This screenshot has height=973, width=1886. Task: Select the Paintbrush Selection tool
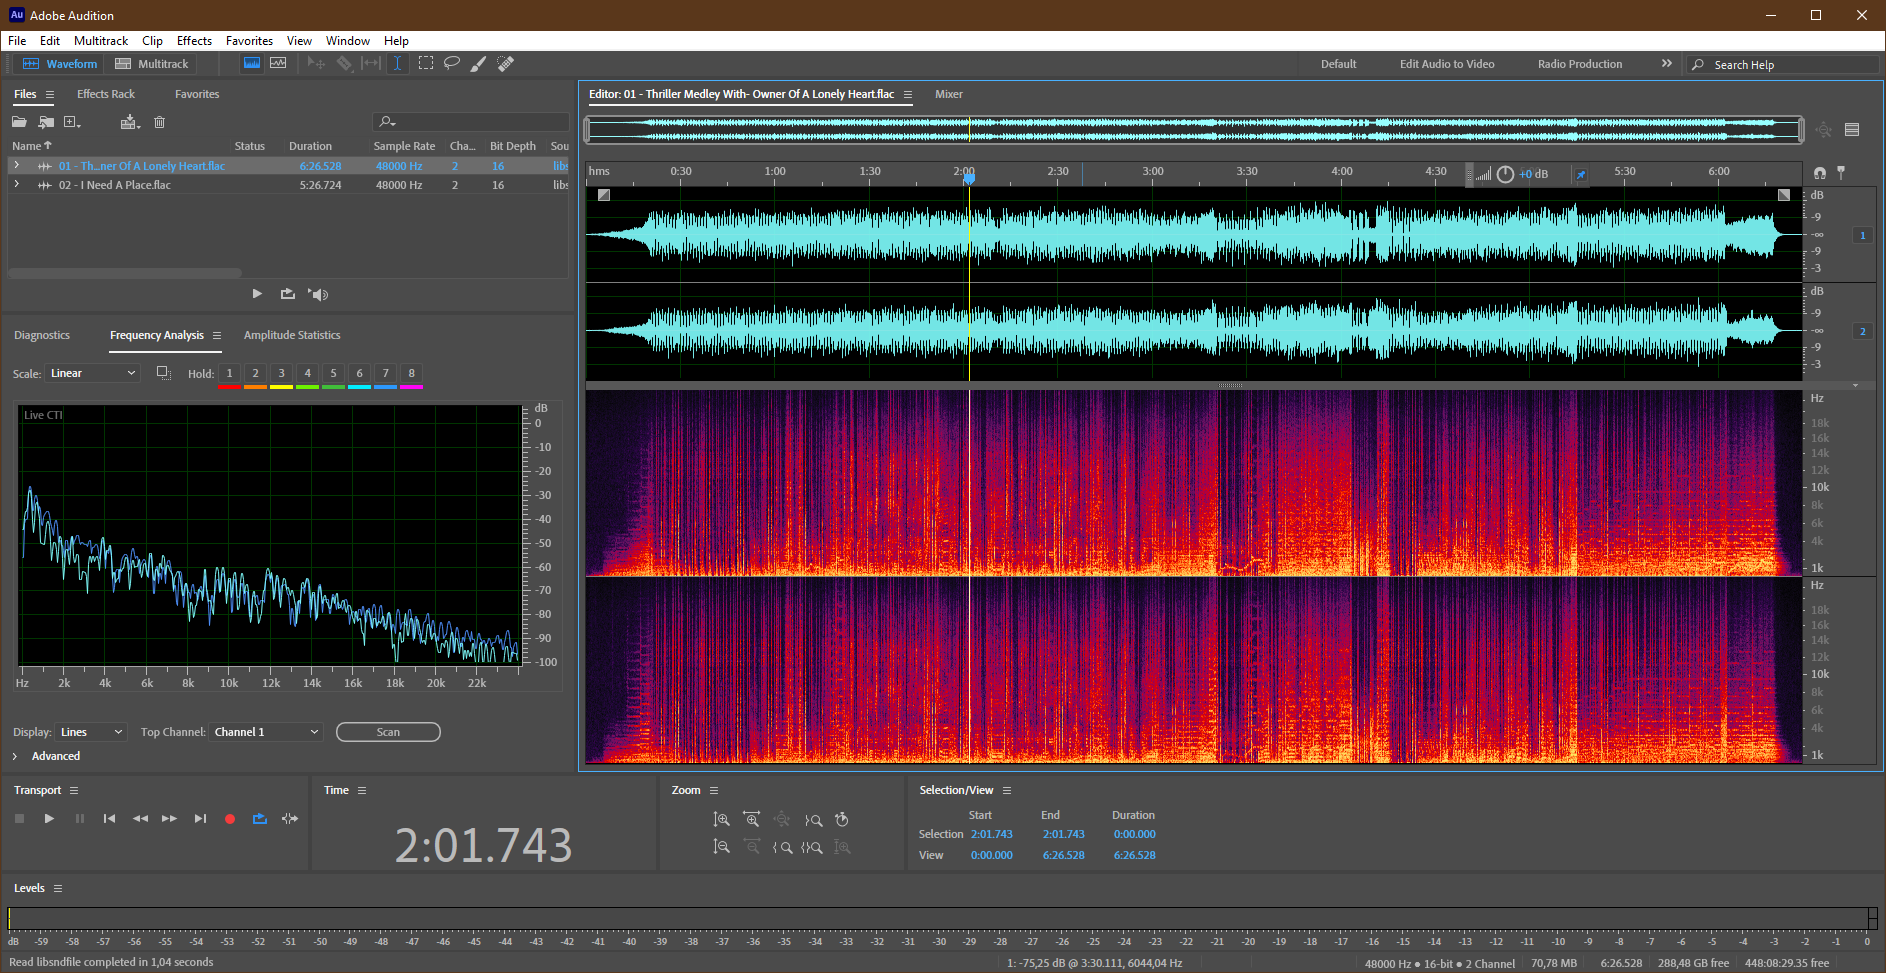pyautogui.click(x=479, y=63)
